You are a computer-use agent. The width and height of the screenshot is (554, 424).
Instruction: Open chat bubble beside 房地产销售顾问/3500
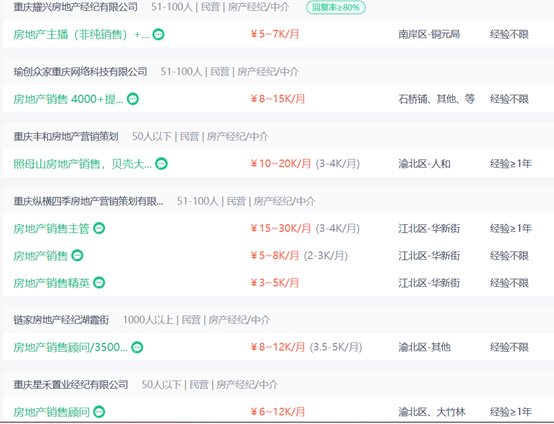tap(137, 347)
